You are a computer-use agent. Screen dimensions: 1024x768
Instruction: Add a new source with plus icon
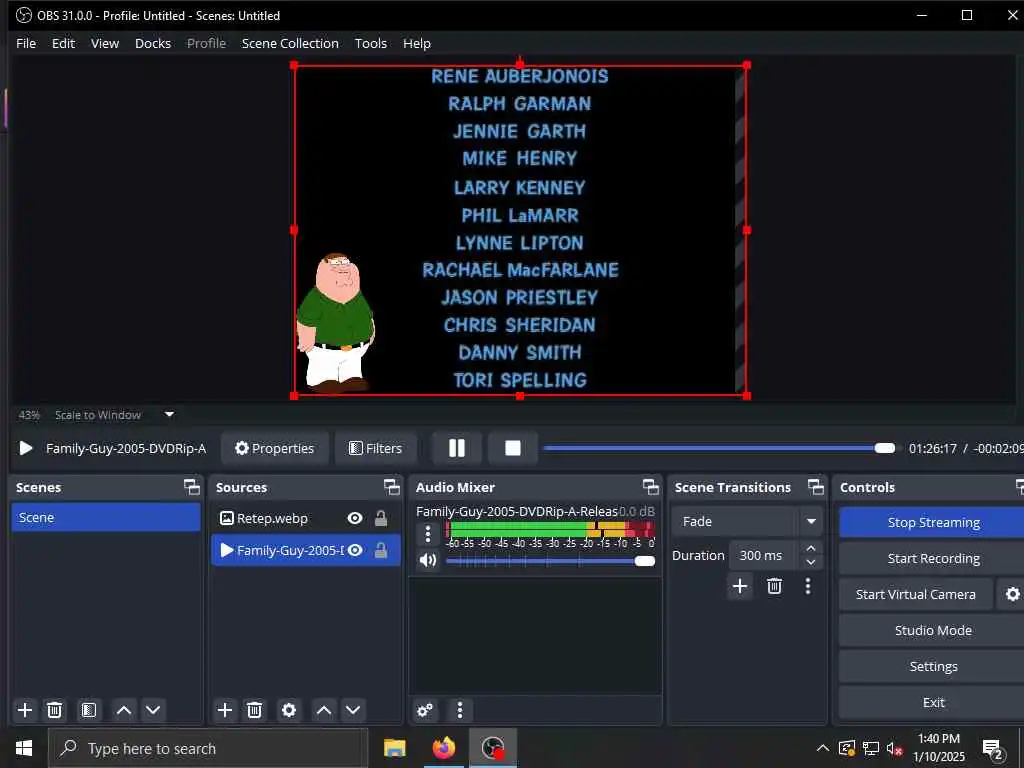(x=225, y=710)
